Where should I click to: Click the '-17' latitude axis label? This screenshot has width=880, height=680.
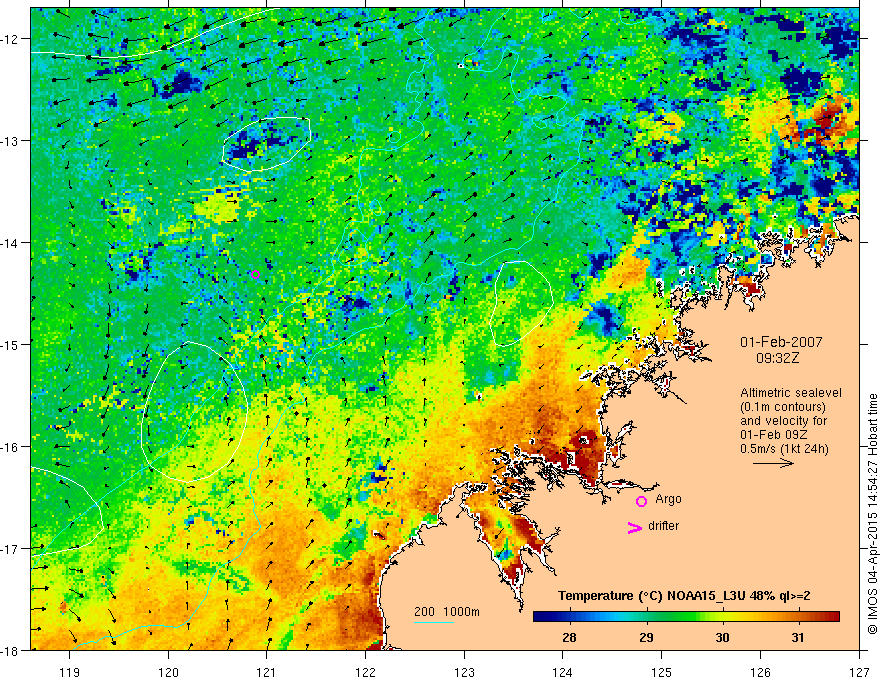tap(10, 548)
